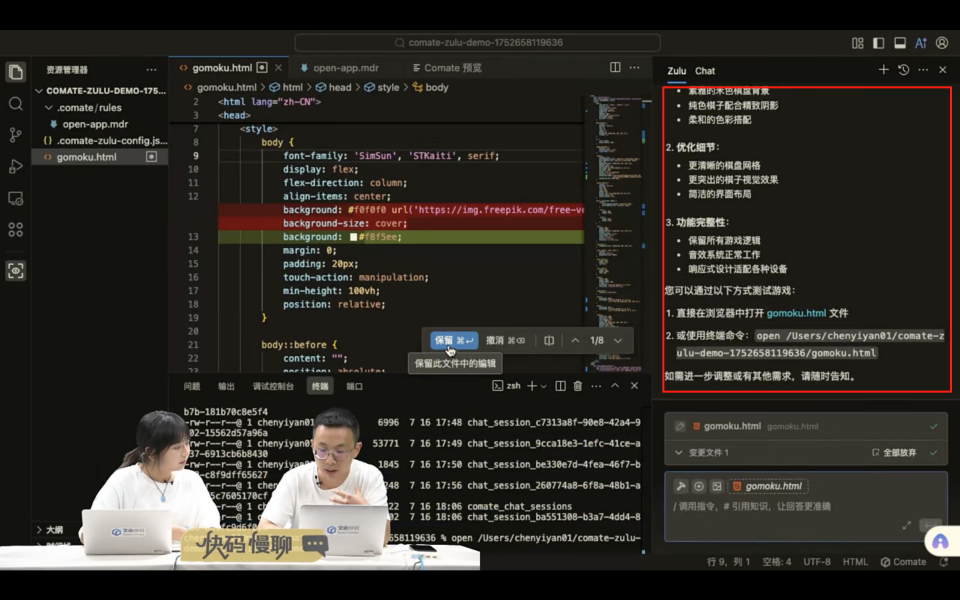Image resolution: width=960 pixels, height=600 pixels.
Task: Open the gomoku.html link in chat message
Action: coord(796,313)
